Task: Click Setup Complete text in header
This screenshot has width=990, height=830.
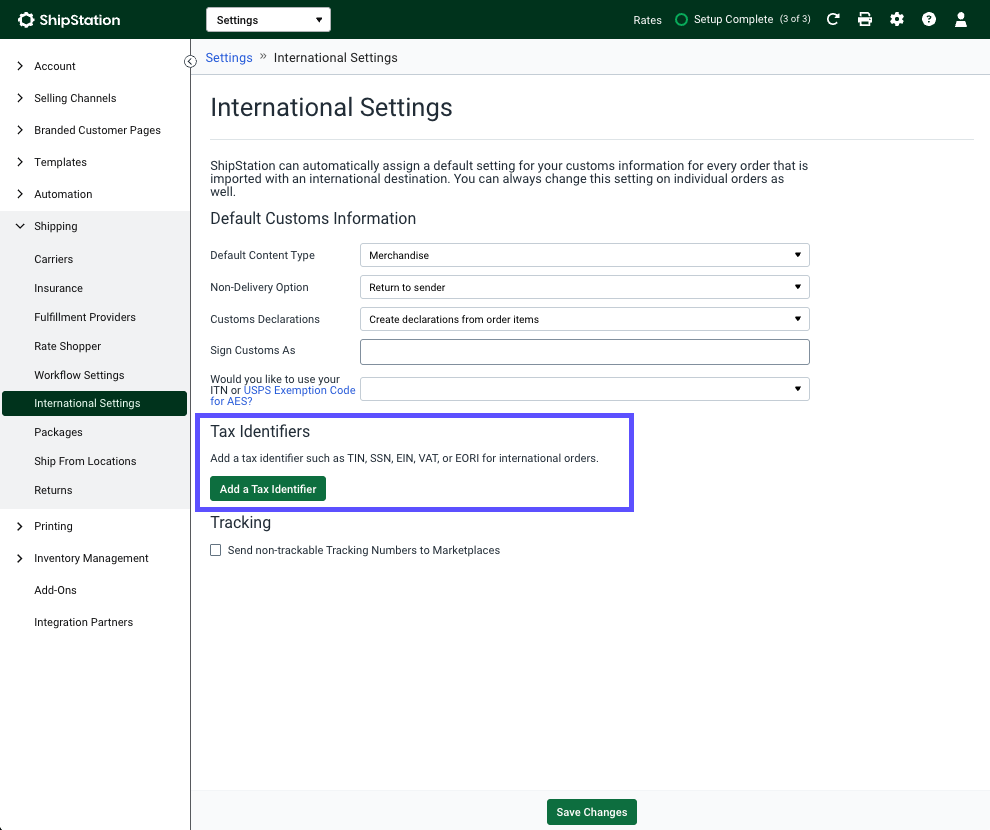Action: (733, 20)
